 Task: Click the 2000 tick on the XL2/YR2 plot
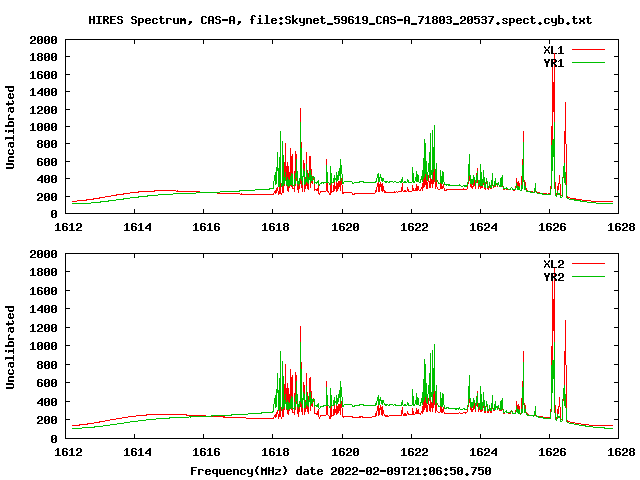pos(43,254)
